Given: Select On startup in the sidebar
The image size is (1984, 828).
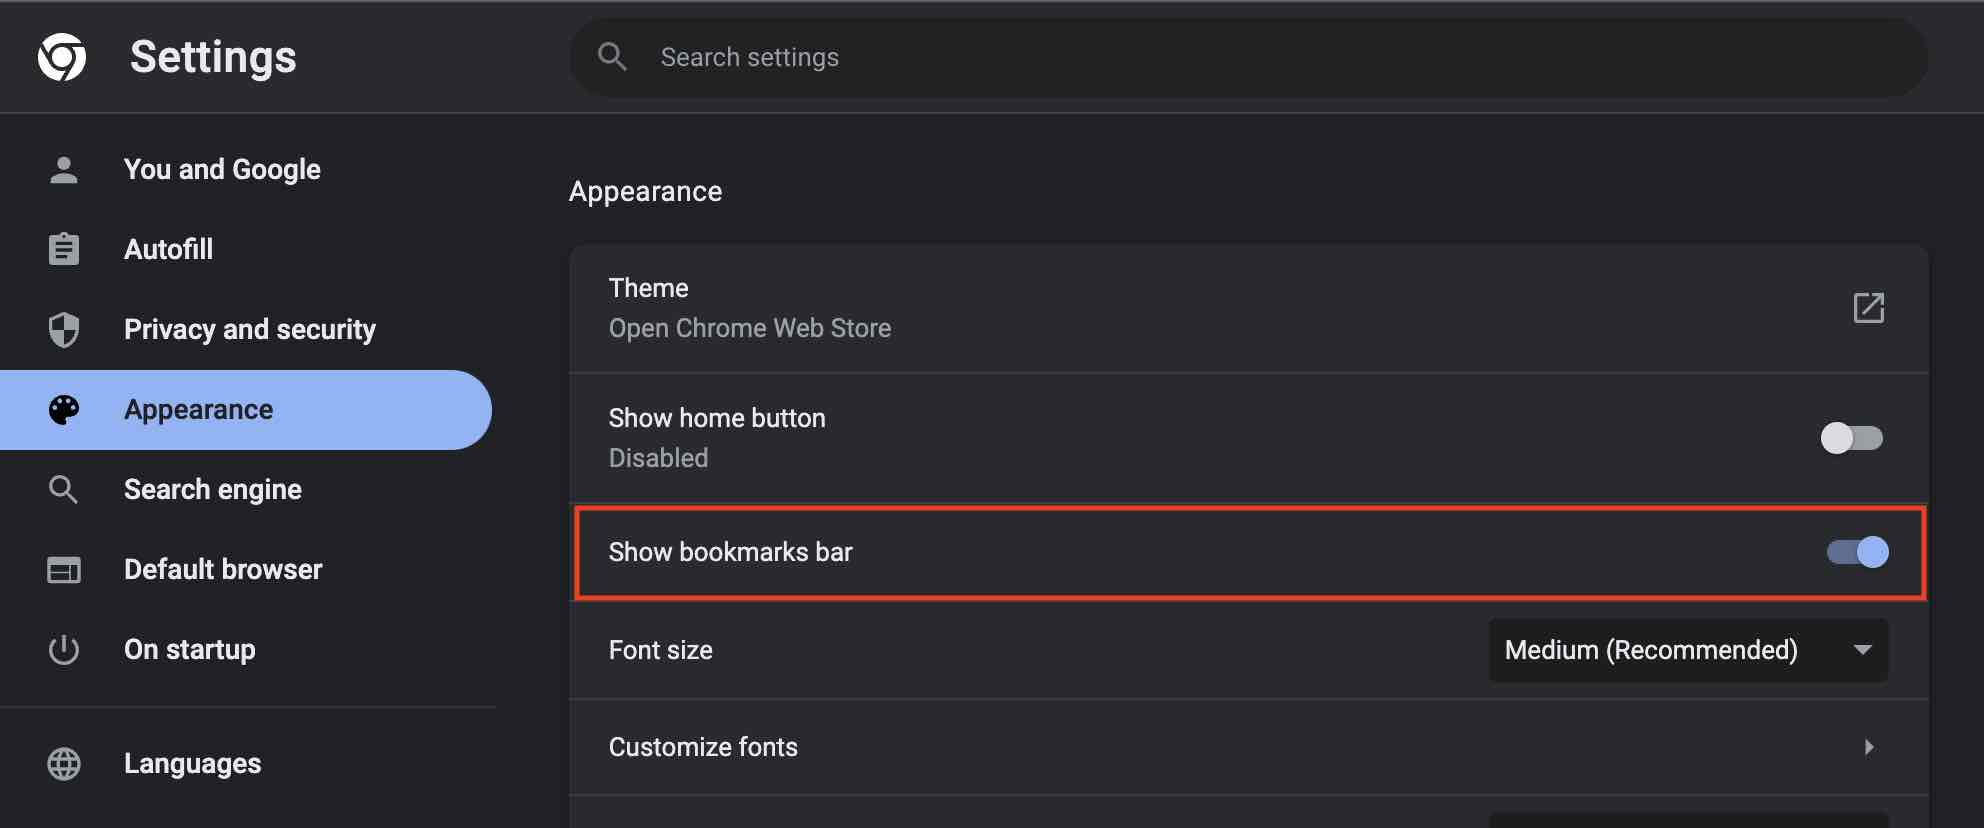Looking at the screenshot, I should (189, 650).
